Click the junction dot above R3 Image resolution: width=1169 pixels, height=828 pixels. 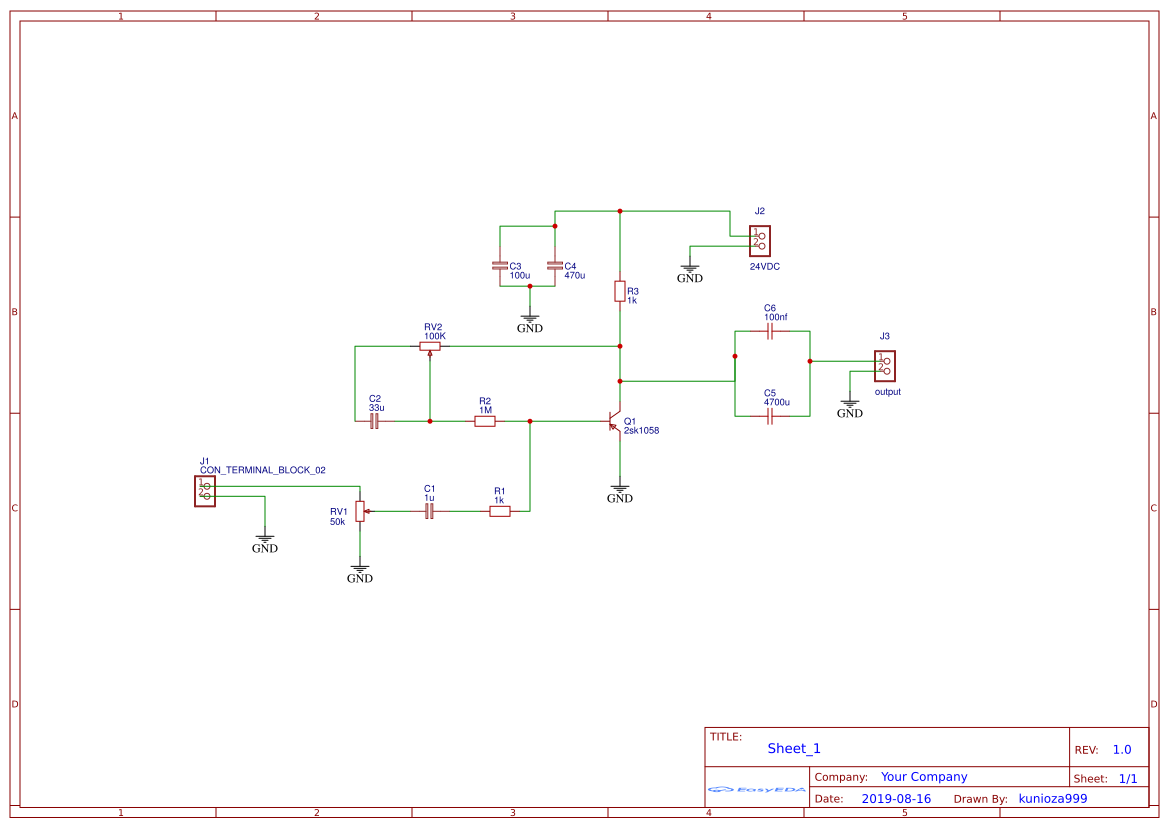621,211
